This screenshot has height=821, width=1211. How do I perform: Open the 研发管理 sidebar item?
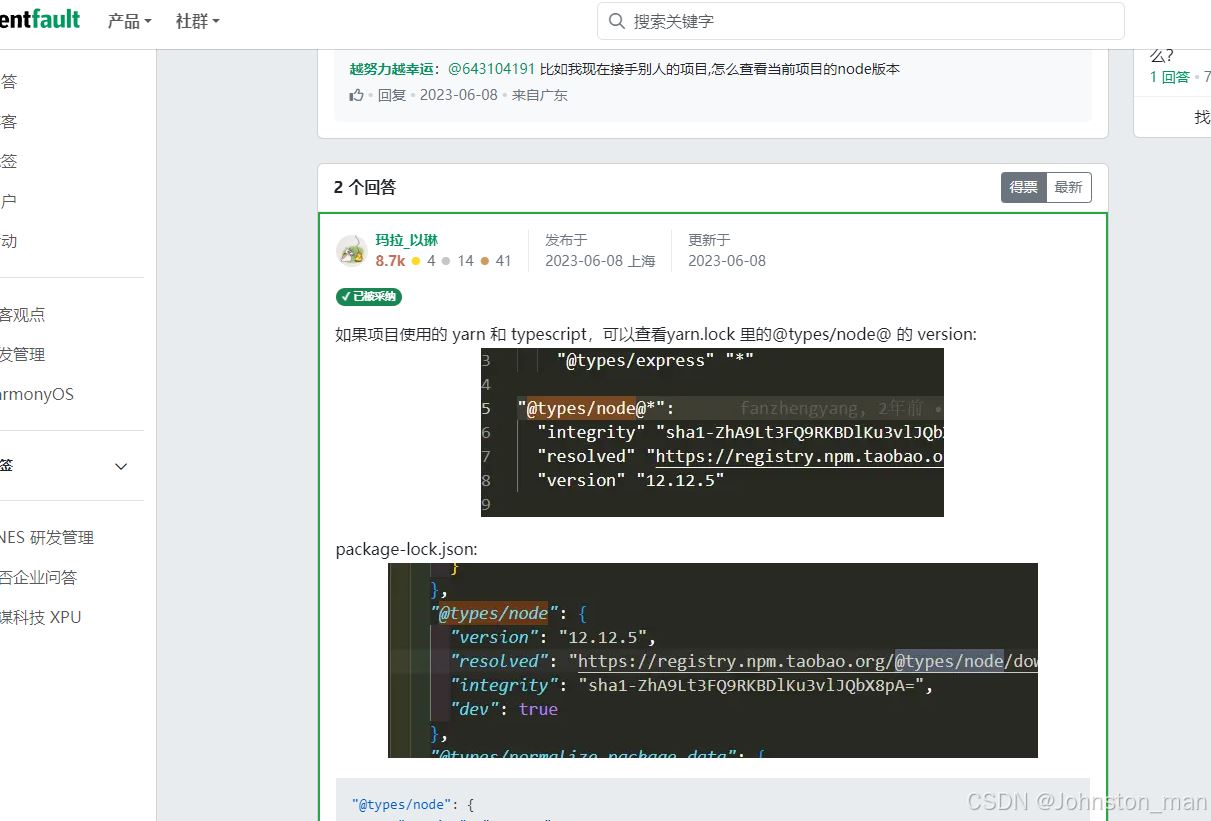pyautogui.click(x=22, y=354)
